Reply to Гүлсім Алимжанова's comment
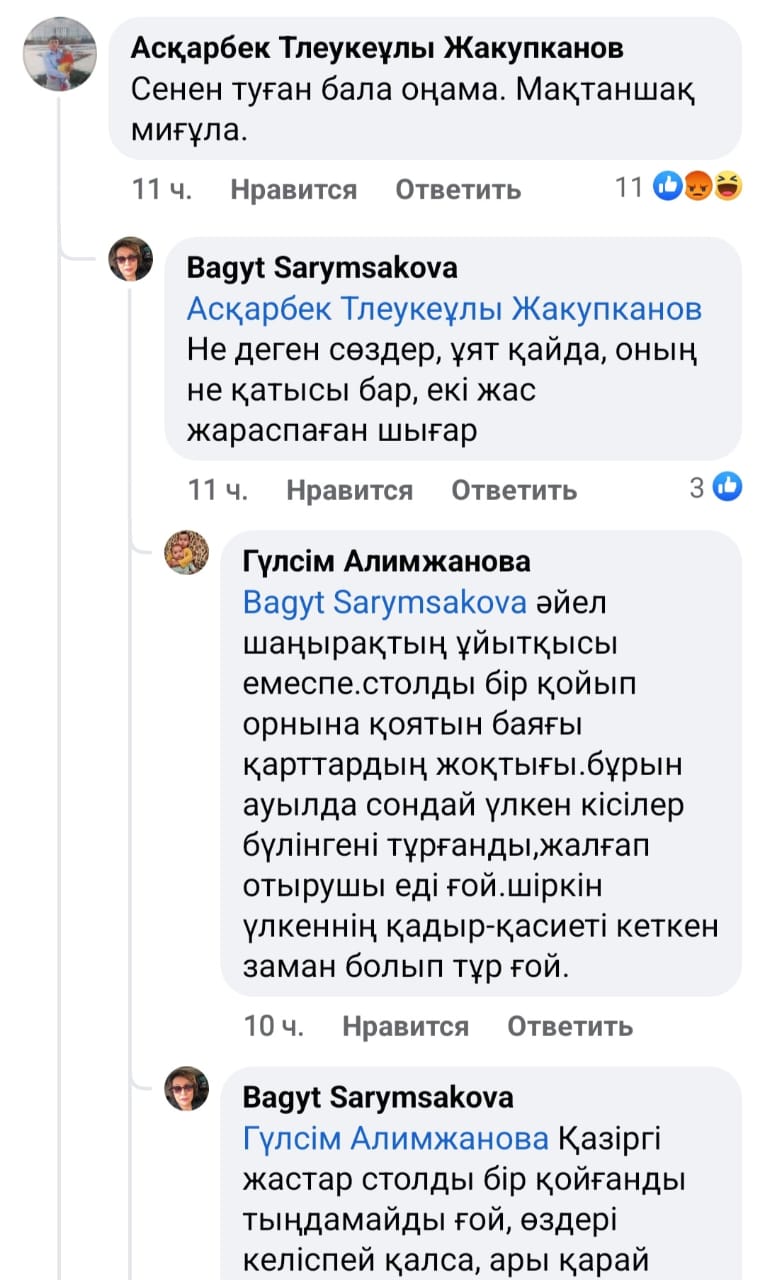765x1280 pixels. pos(570,1025)
